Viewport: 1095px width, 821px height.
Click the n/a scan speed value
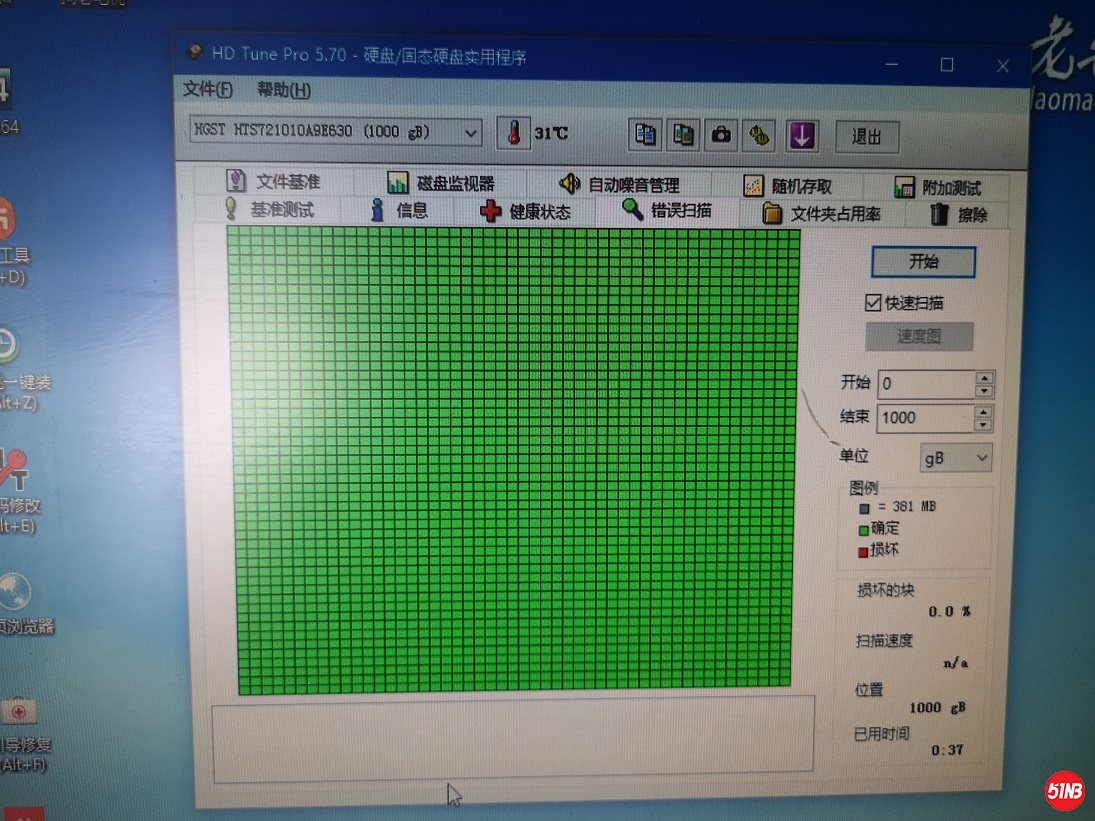click(955, 663)
